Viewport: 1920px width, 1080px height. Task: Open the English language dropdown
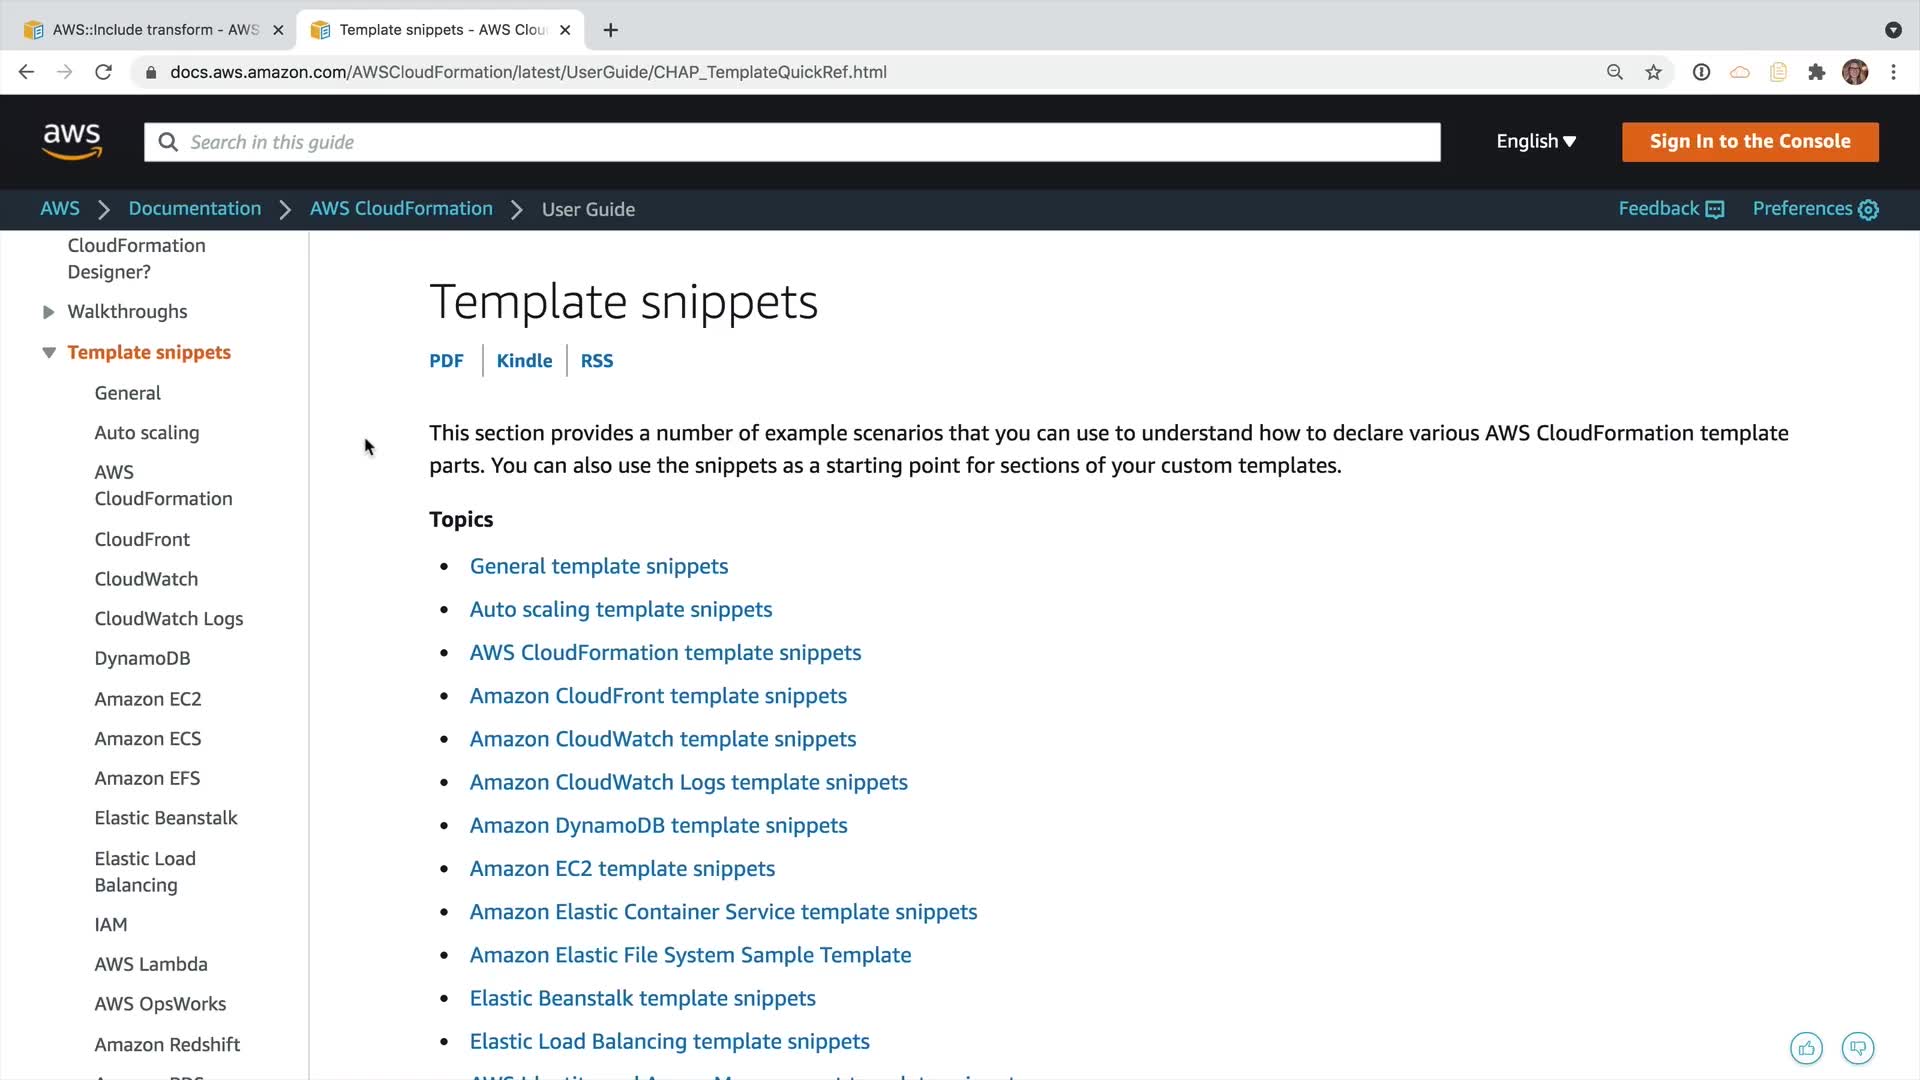1536,142
